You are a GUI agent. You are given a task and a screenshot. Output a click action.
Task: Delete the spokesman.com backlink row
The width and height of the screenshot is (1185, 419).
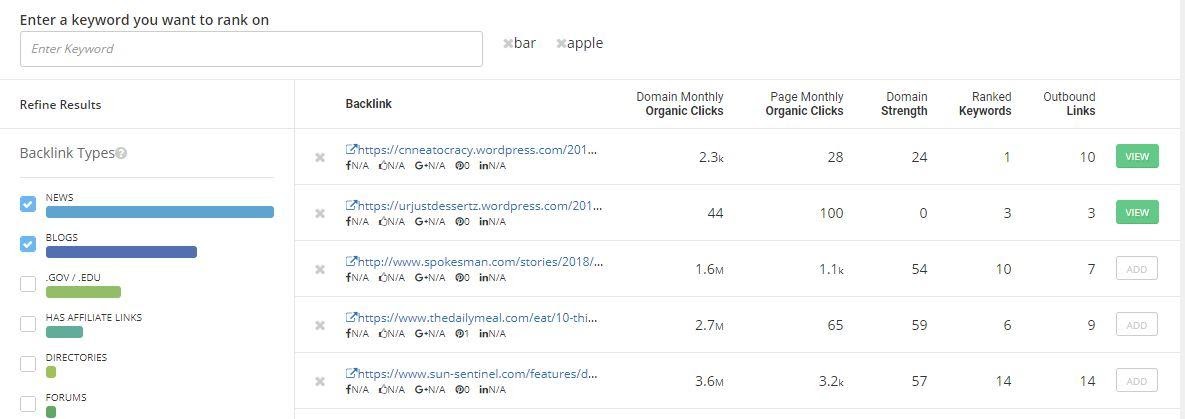point(320,269)
